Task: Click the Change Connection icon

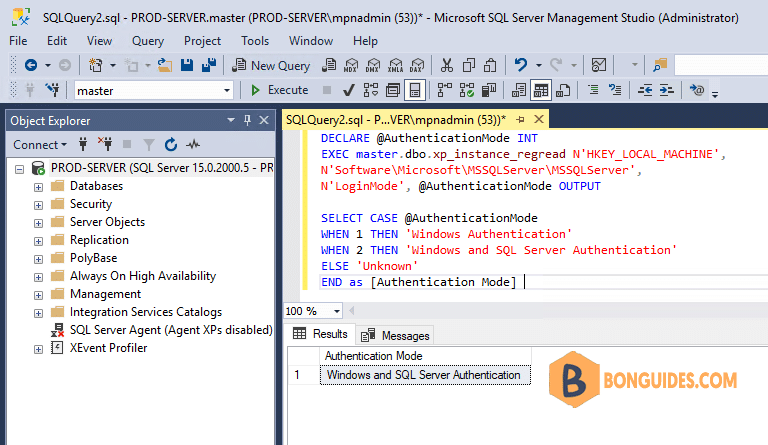Action: (52, 90)
